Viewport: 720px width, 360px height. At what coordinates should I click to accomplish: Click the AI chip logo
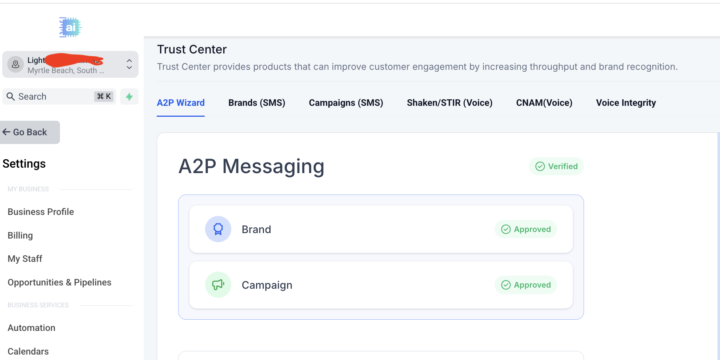click(70, 28)
